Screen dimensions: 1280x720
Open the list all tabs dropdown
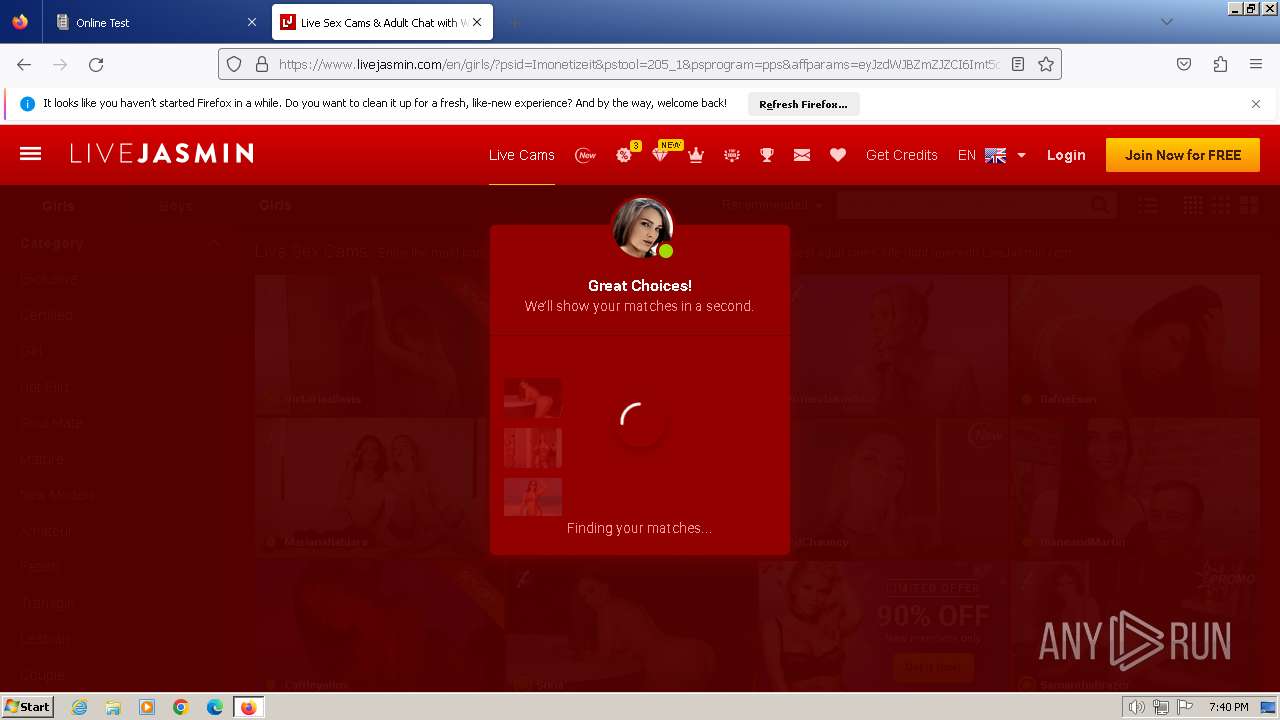pos(1166,22)
